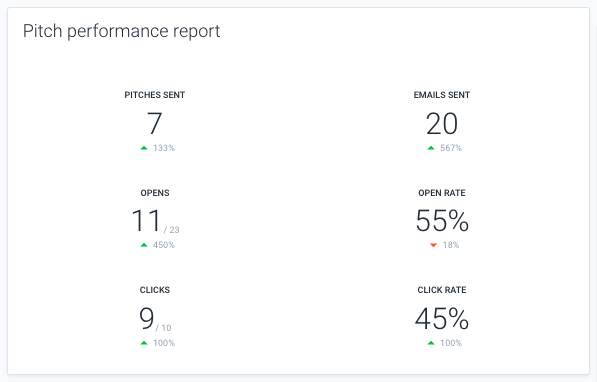The width and height of the screenshot is (597, 382).
Task: Click the green up arrow under Pitches Sent
Action: [x=144, y=148]
